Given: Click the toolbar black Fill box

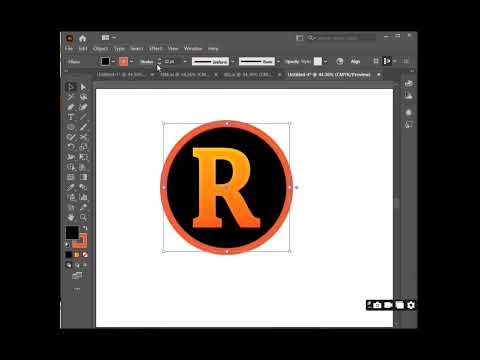Looking at the screenshot, I should click(x=72, y=232).
